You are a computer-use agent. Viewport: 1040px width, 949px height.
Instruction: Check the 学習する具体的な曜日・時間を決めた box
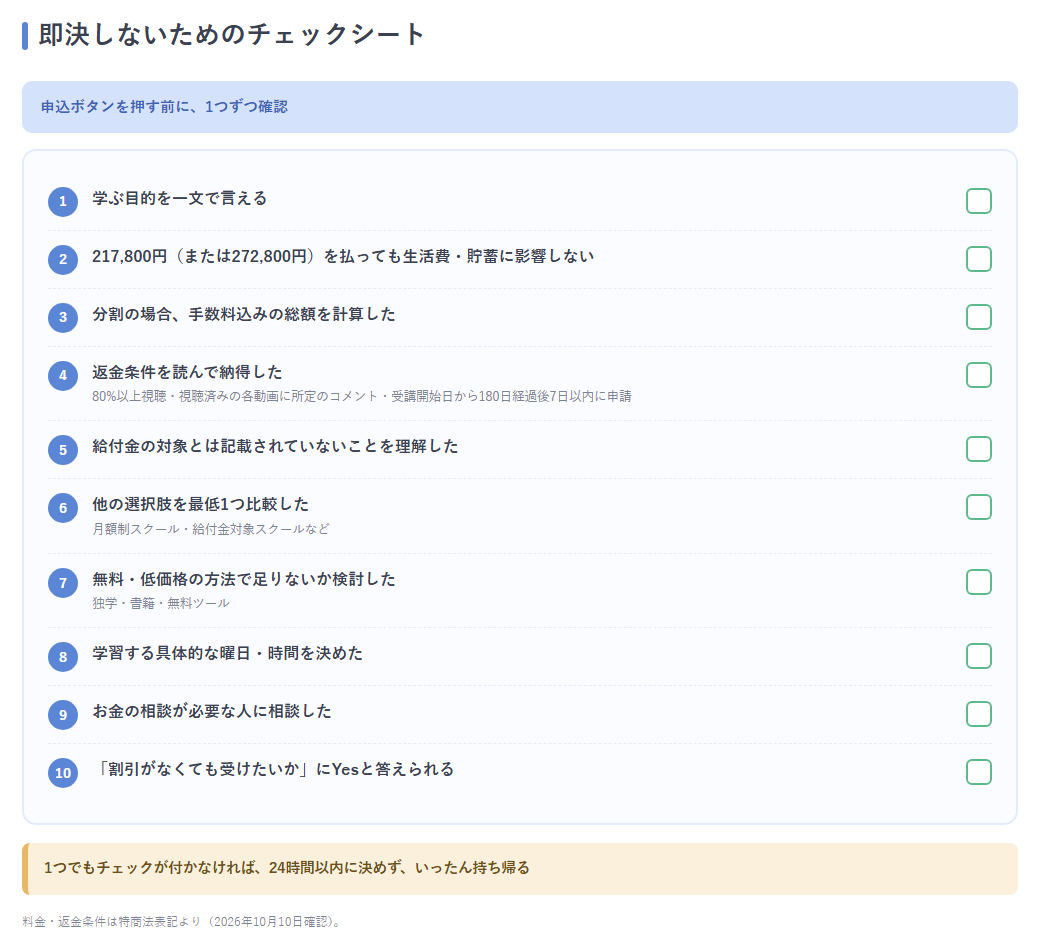[x=978, y=656]
